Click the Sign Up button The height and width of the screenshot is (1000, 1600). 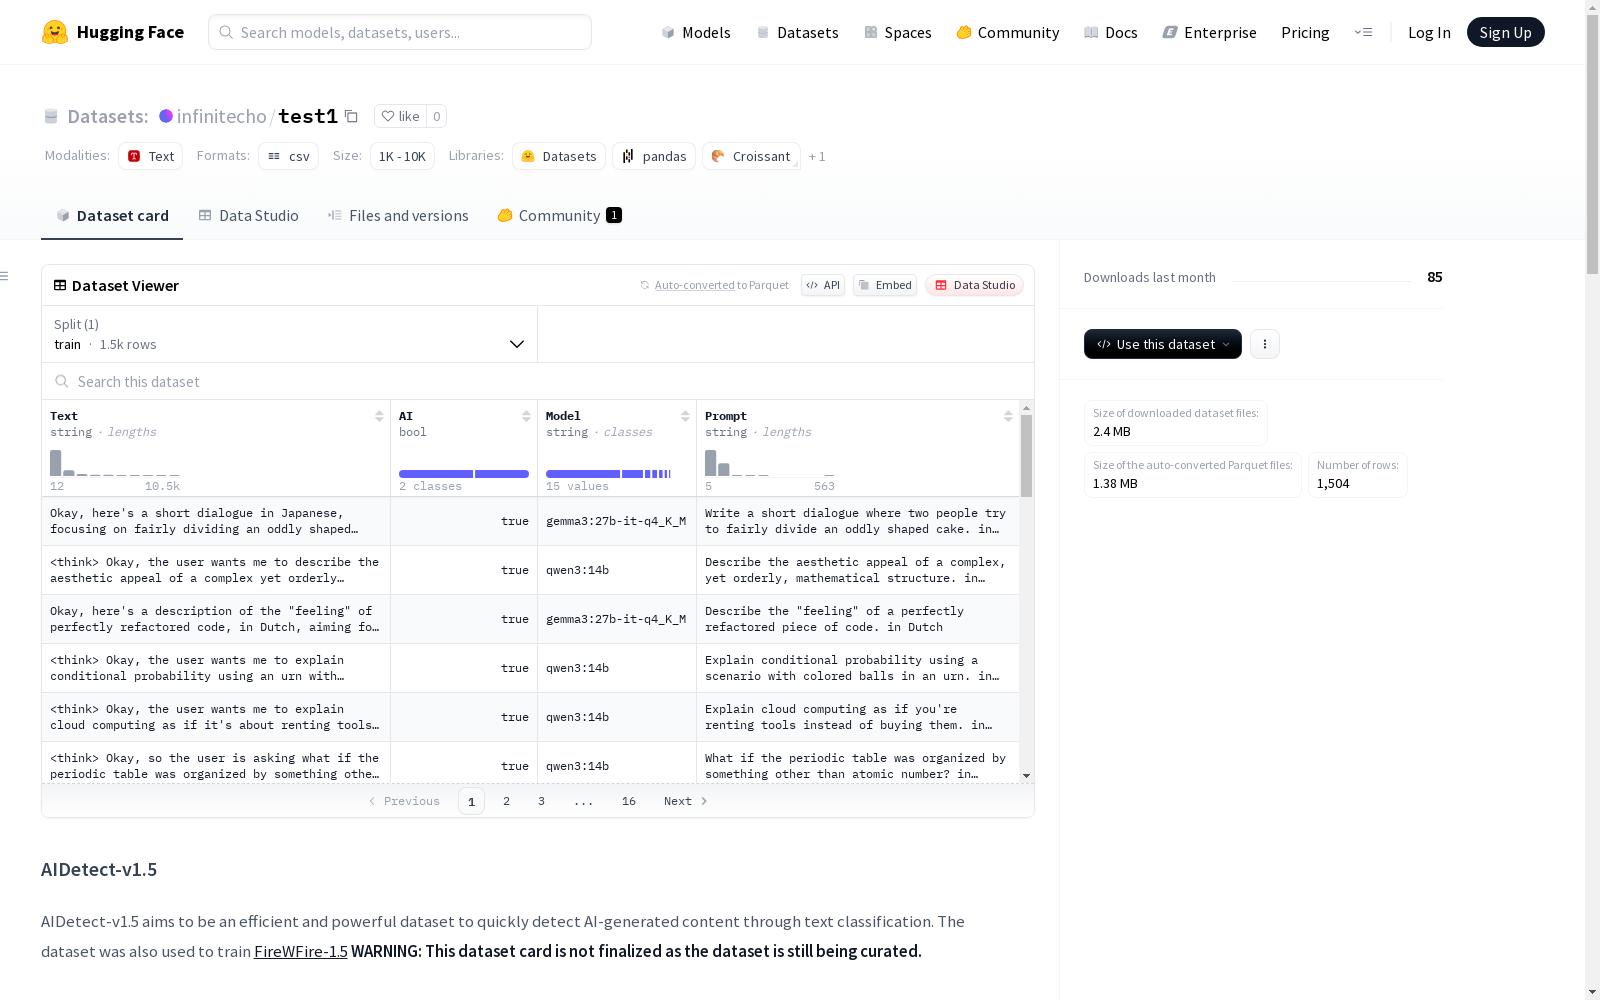(x=1505, y=32)
